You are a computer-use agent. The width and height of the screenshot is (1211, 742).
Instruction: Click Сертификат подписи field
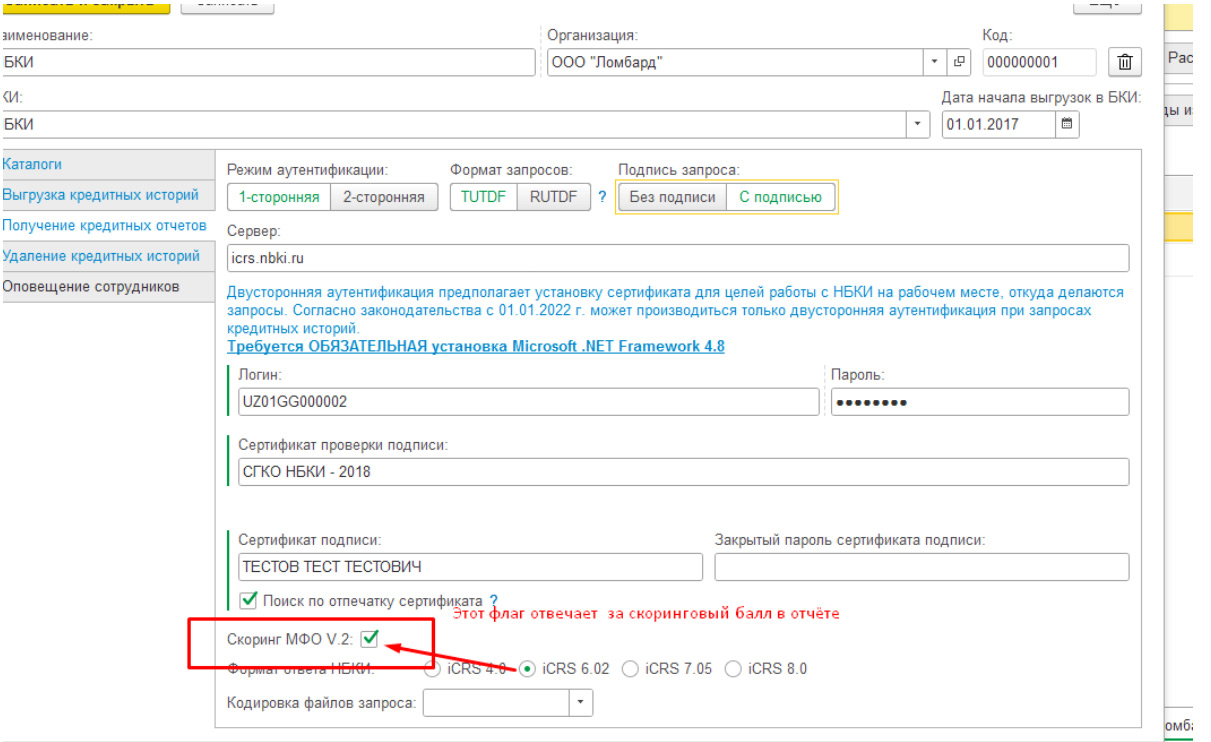click(470, 567)
